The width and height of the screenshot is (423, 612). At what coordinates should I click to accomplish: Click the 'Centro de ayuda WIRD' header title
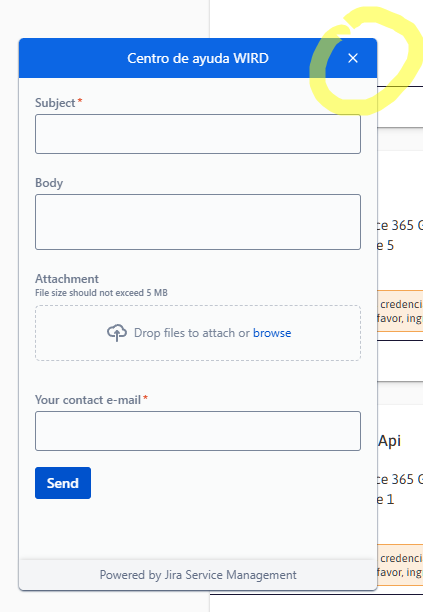pyautogui.click(x=198, y=58)
